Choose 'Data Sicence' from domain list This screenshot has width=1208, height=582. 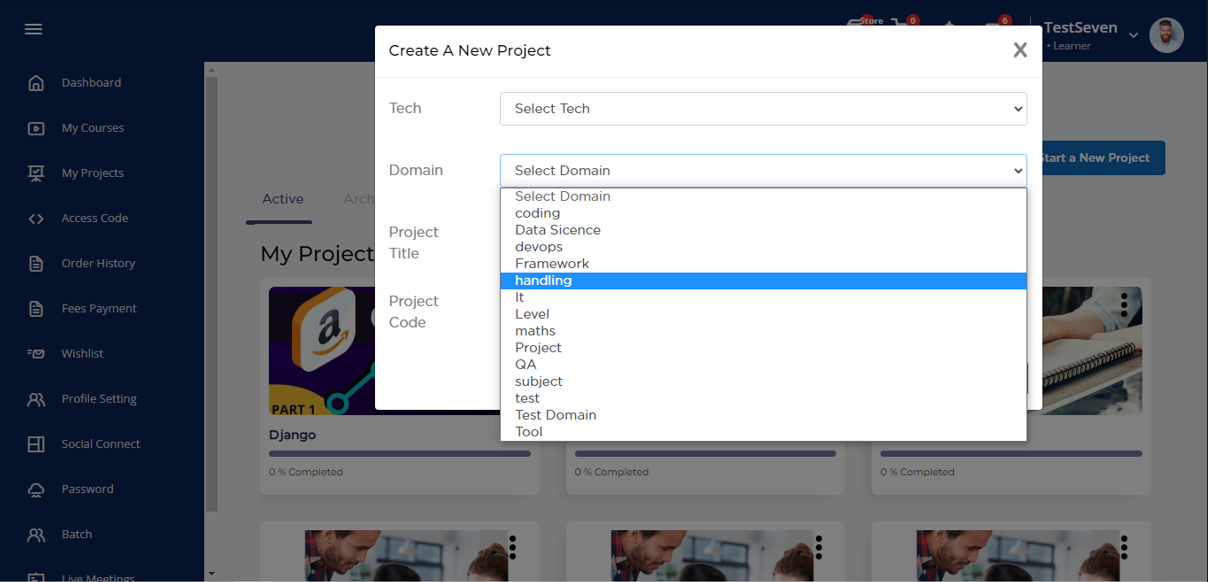pyautogui.click(x=557, y=230)
